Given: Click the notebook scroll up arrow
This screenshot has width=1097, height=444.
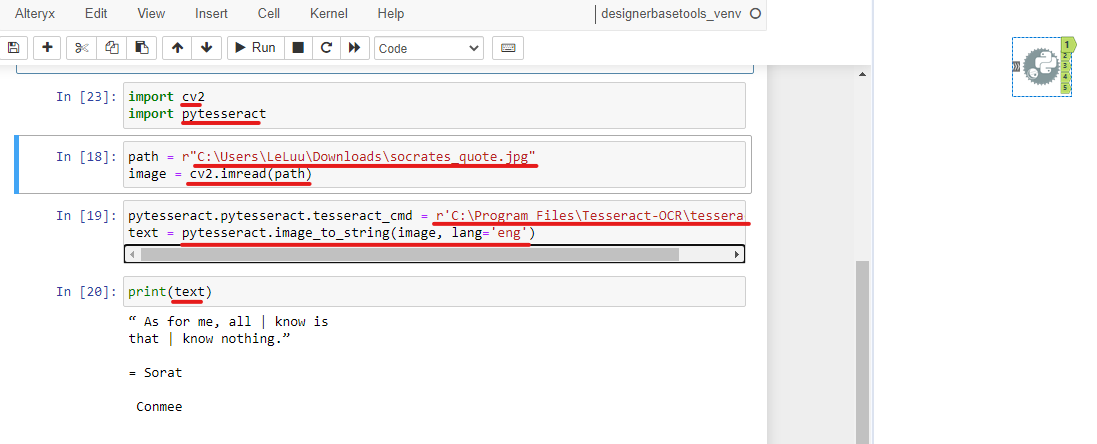Looking at the screenshot, I should point(862,73).
